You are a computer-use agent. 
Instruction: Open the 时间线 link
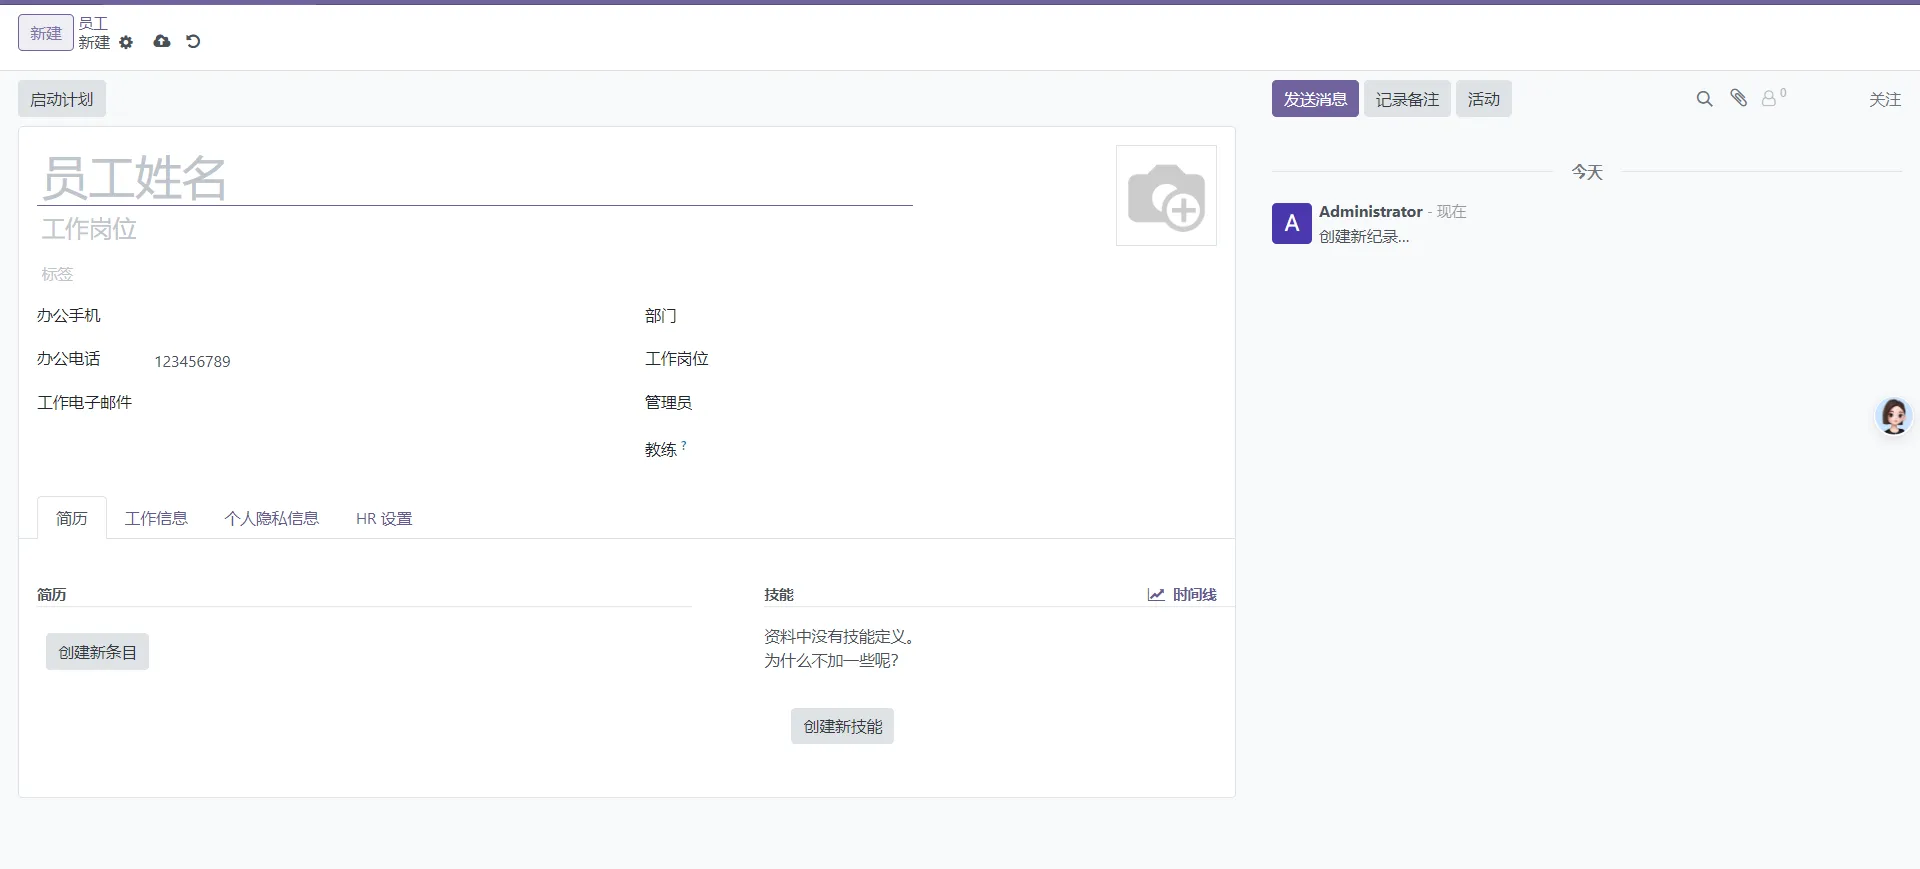pyautogui.click(x=1182, y=594)
